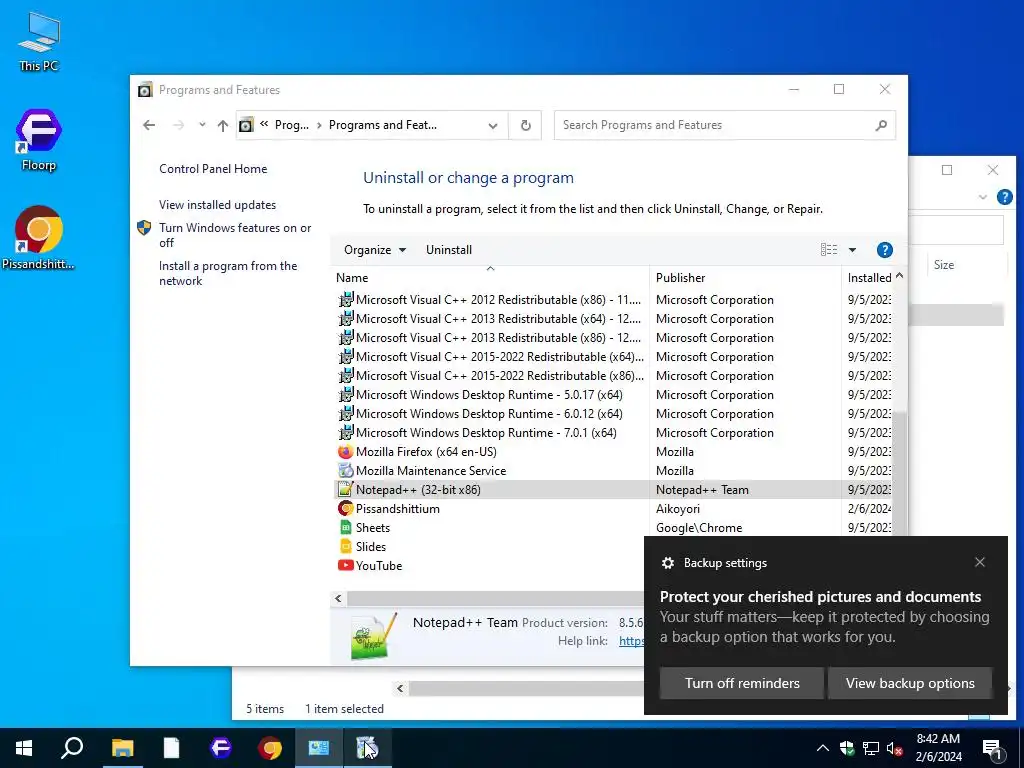This screenshot has height=768, width=1024.
Task: Open Pissandshittium browser from the taskbar
Action: click(270, 748)
